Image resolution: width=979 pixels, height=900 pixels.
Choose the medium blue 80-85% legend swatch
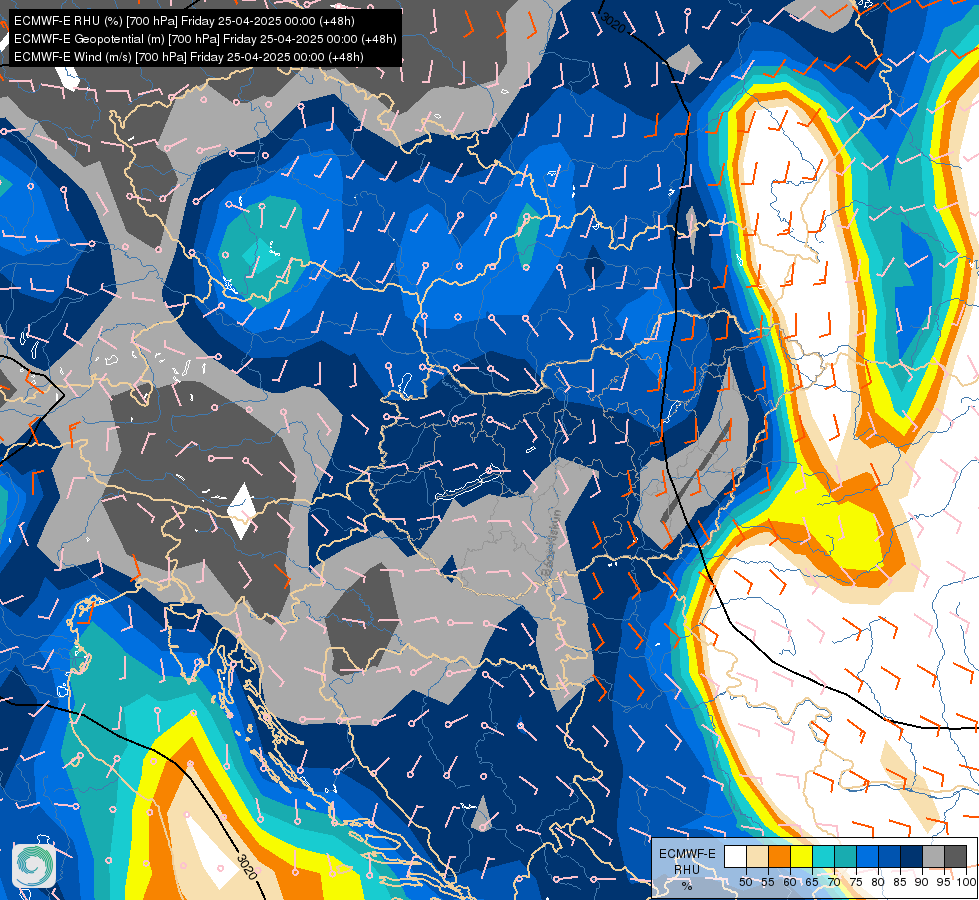coord(889,856)
